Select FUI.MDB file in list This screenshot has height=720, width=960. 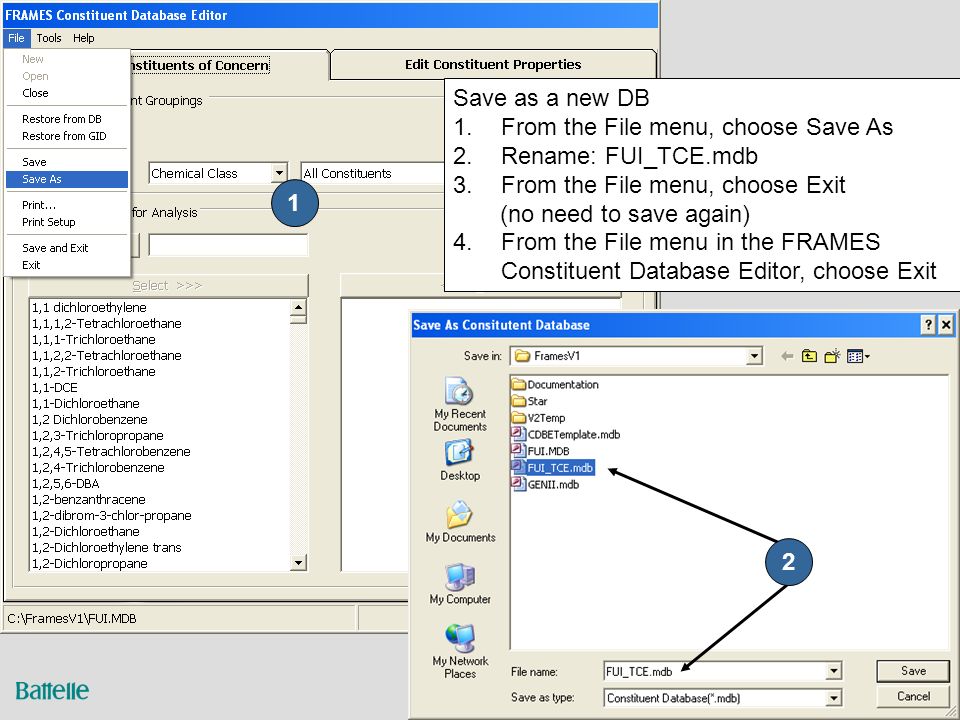541,451
